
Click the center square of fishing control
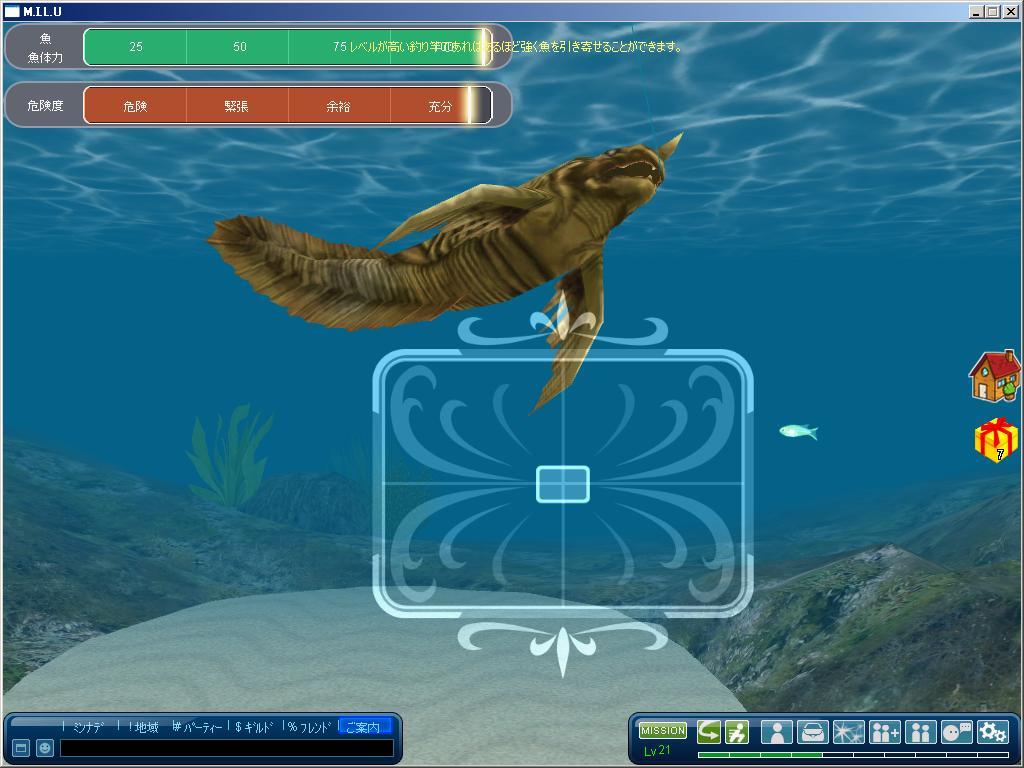point(563,484)
